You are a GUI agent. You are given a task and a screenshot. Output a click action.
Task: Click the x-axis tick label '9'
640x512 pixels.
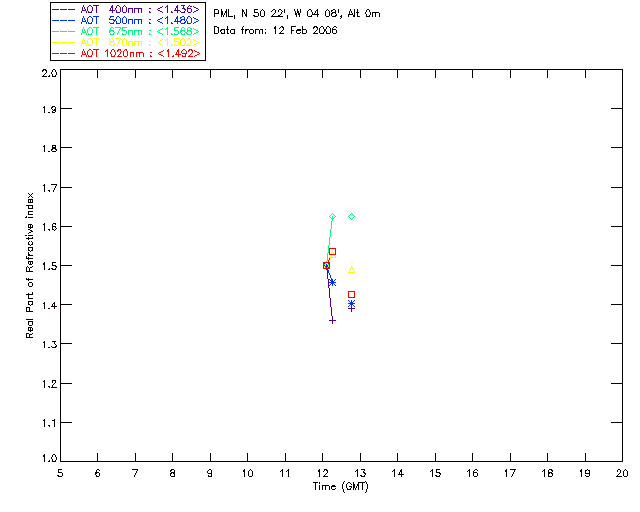210,473
